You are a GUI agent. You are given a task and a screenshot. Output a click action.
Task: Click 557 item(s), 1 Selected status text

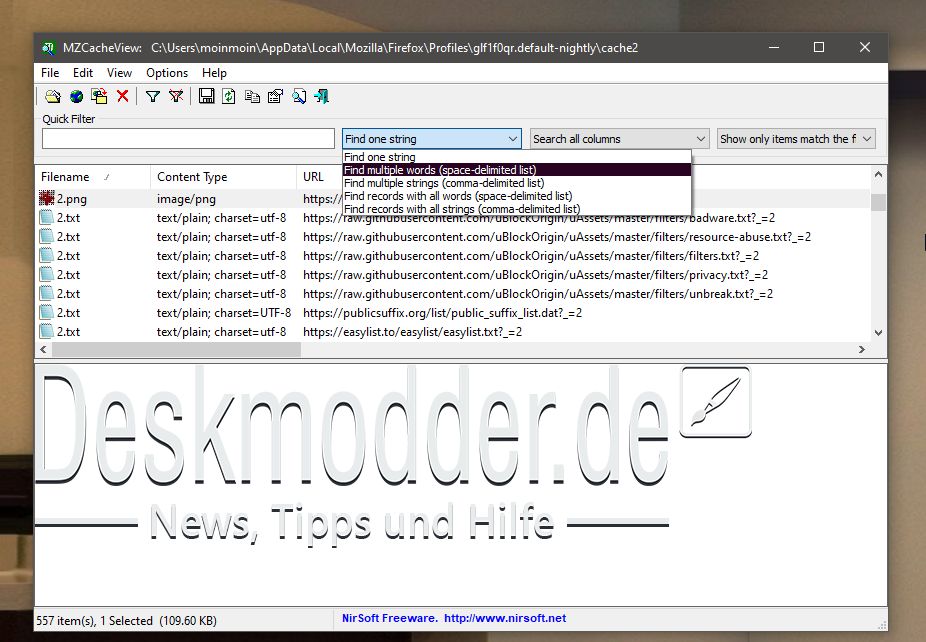click(x=126, y=620)
